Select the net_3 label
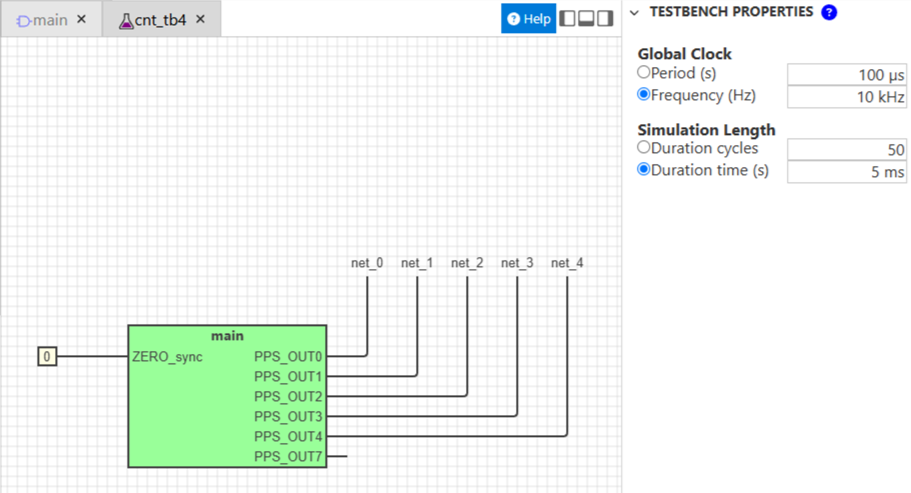Viewport: 911px width, 493px height. click(x=517, y=263)
